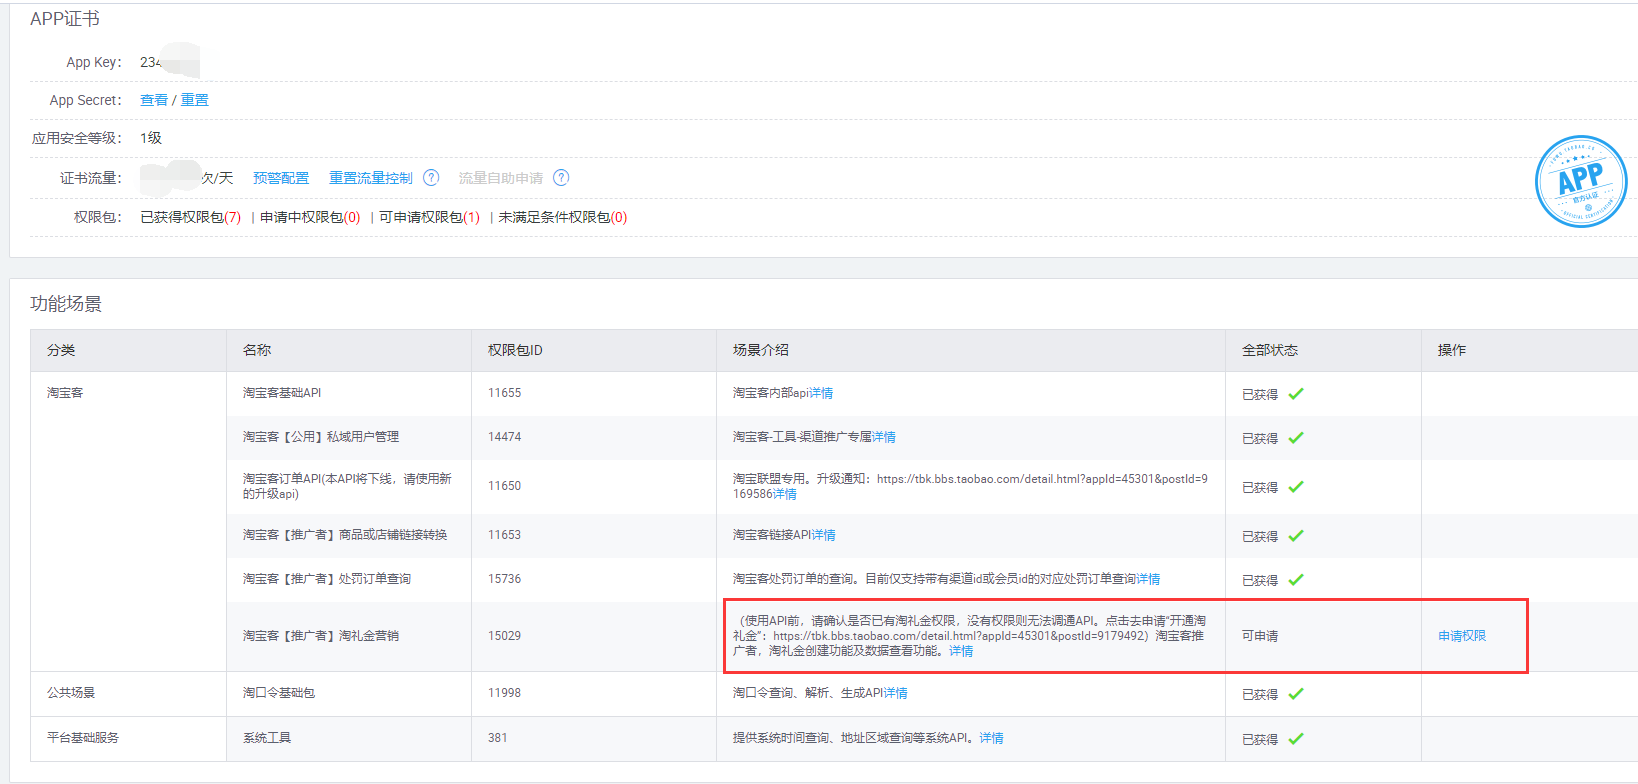The width and height of the screenshot is (1638, 784).
Task: Click 重置流量控制 link
Action: (371, 178)
